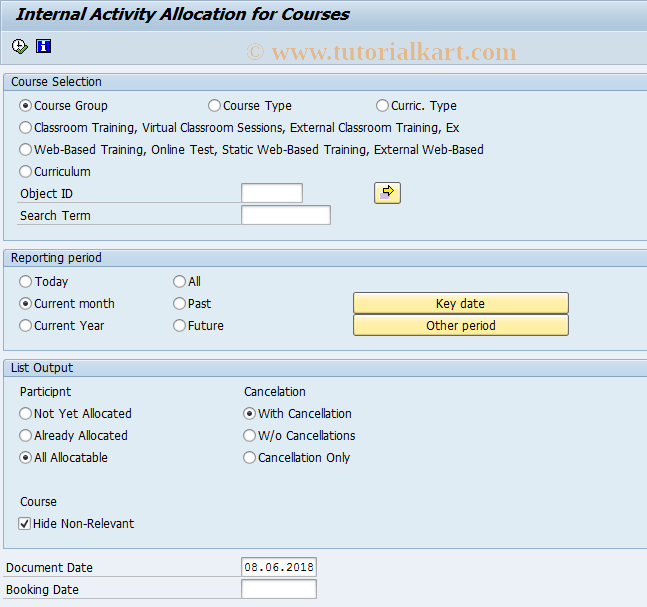Choose the Web-Based Training radio option
Screen dimensions: 647x607
pyautogui.click(x=25, y=149)
